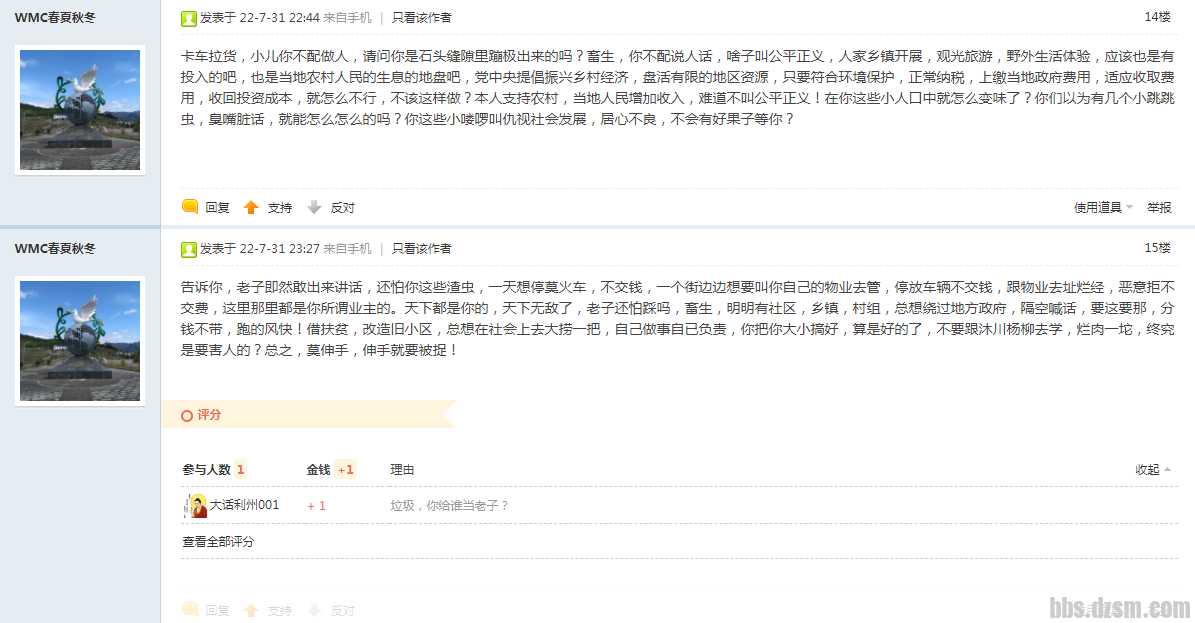
Task: Open the 使用道具 dropdown
Action: coord(1103,207)
